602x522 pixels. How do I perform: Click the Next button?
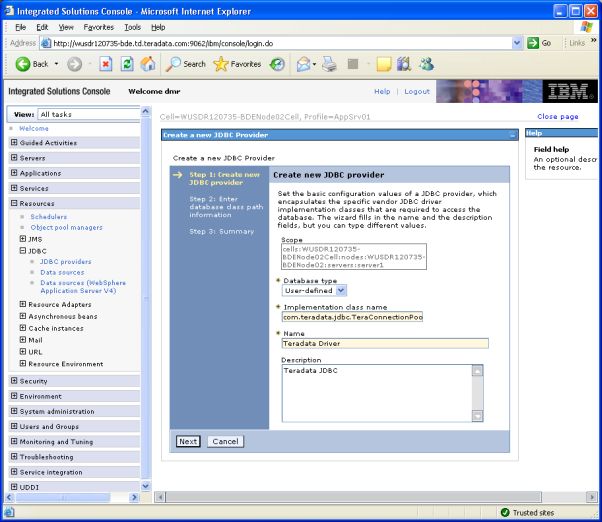coord(188,441)
